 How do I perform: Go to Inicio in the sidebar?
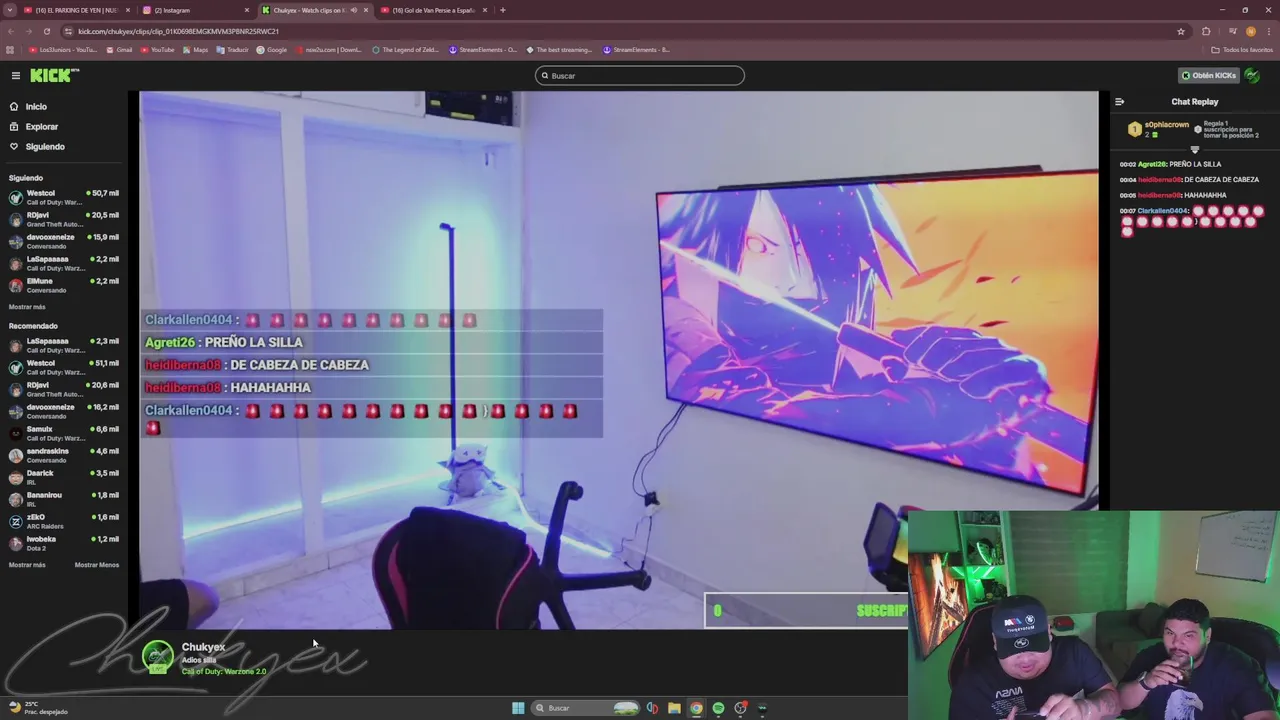coord(36,106)
